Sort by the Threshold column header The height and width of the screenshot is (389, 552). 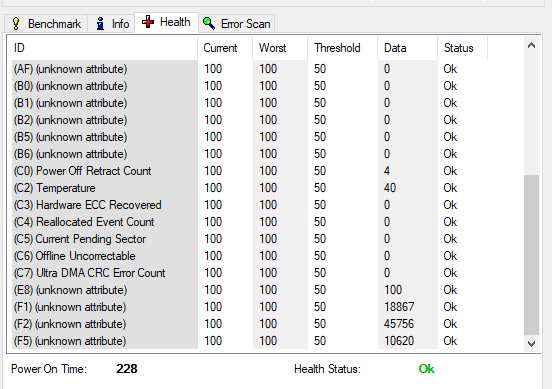coord(343,48)
